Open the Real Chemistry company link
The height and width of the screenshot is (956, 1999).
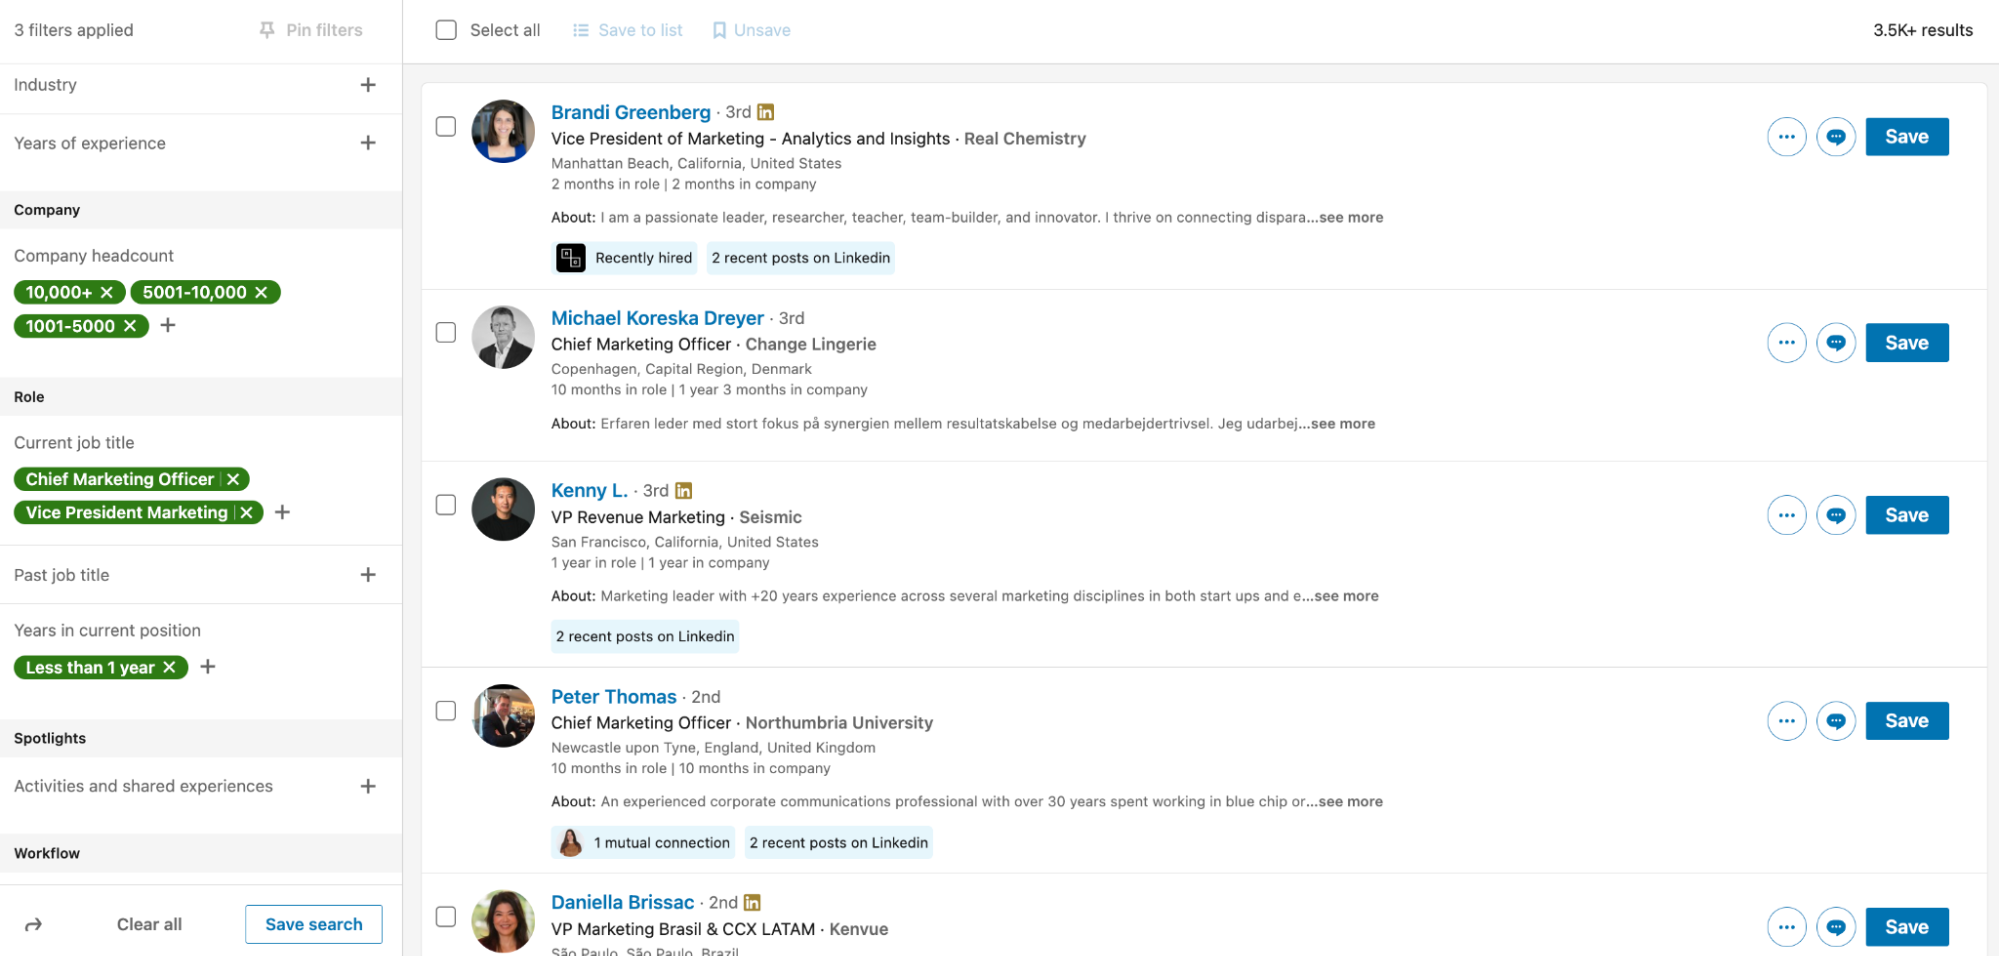coord(1025,139)
